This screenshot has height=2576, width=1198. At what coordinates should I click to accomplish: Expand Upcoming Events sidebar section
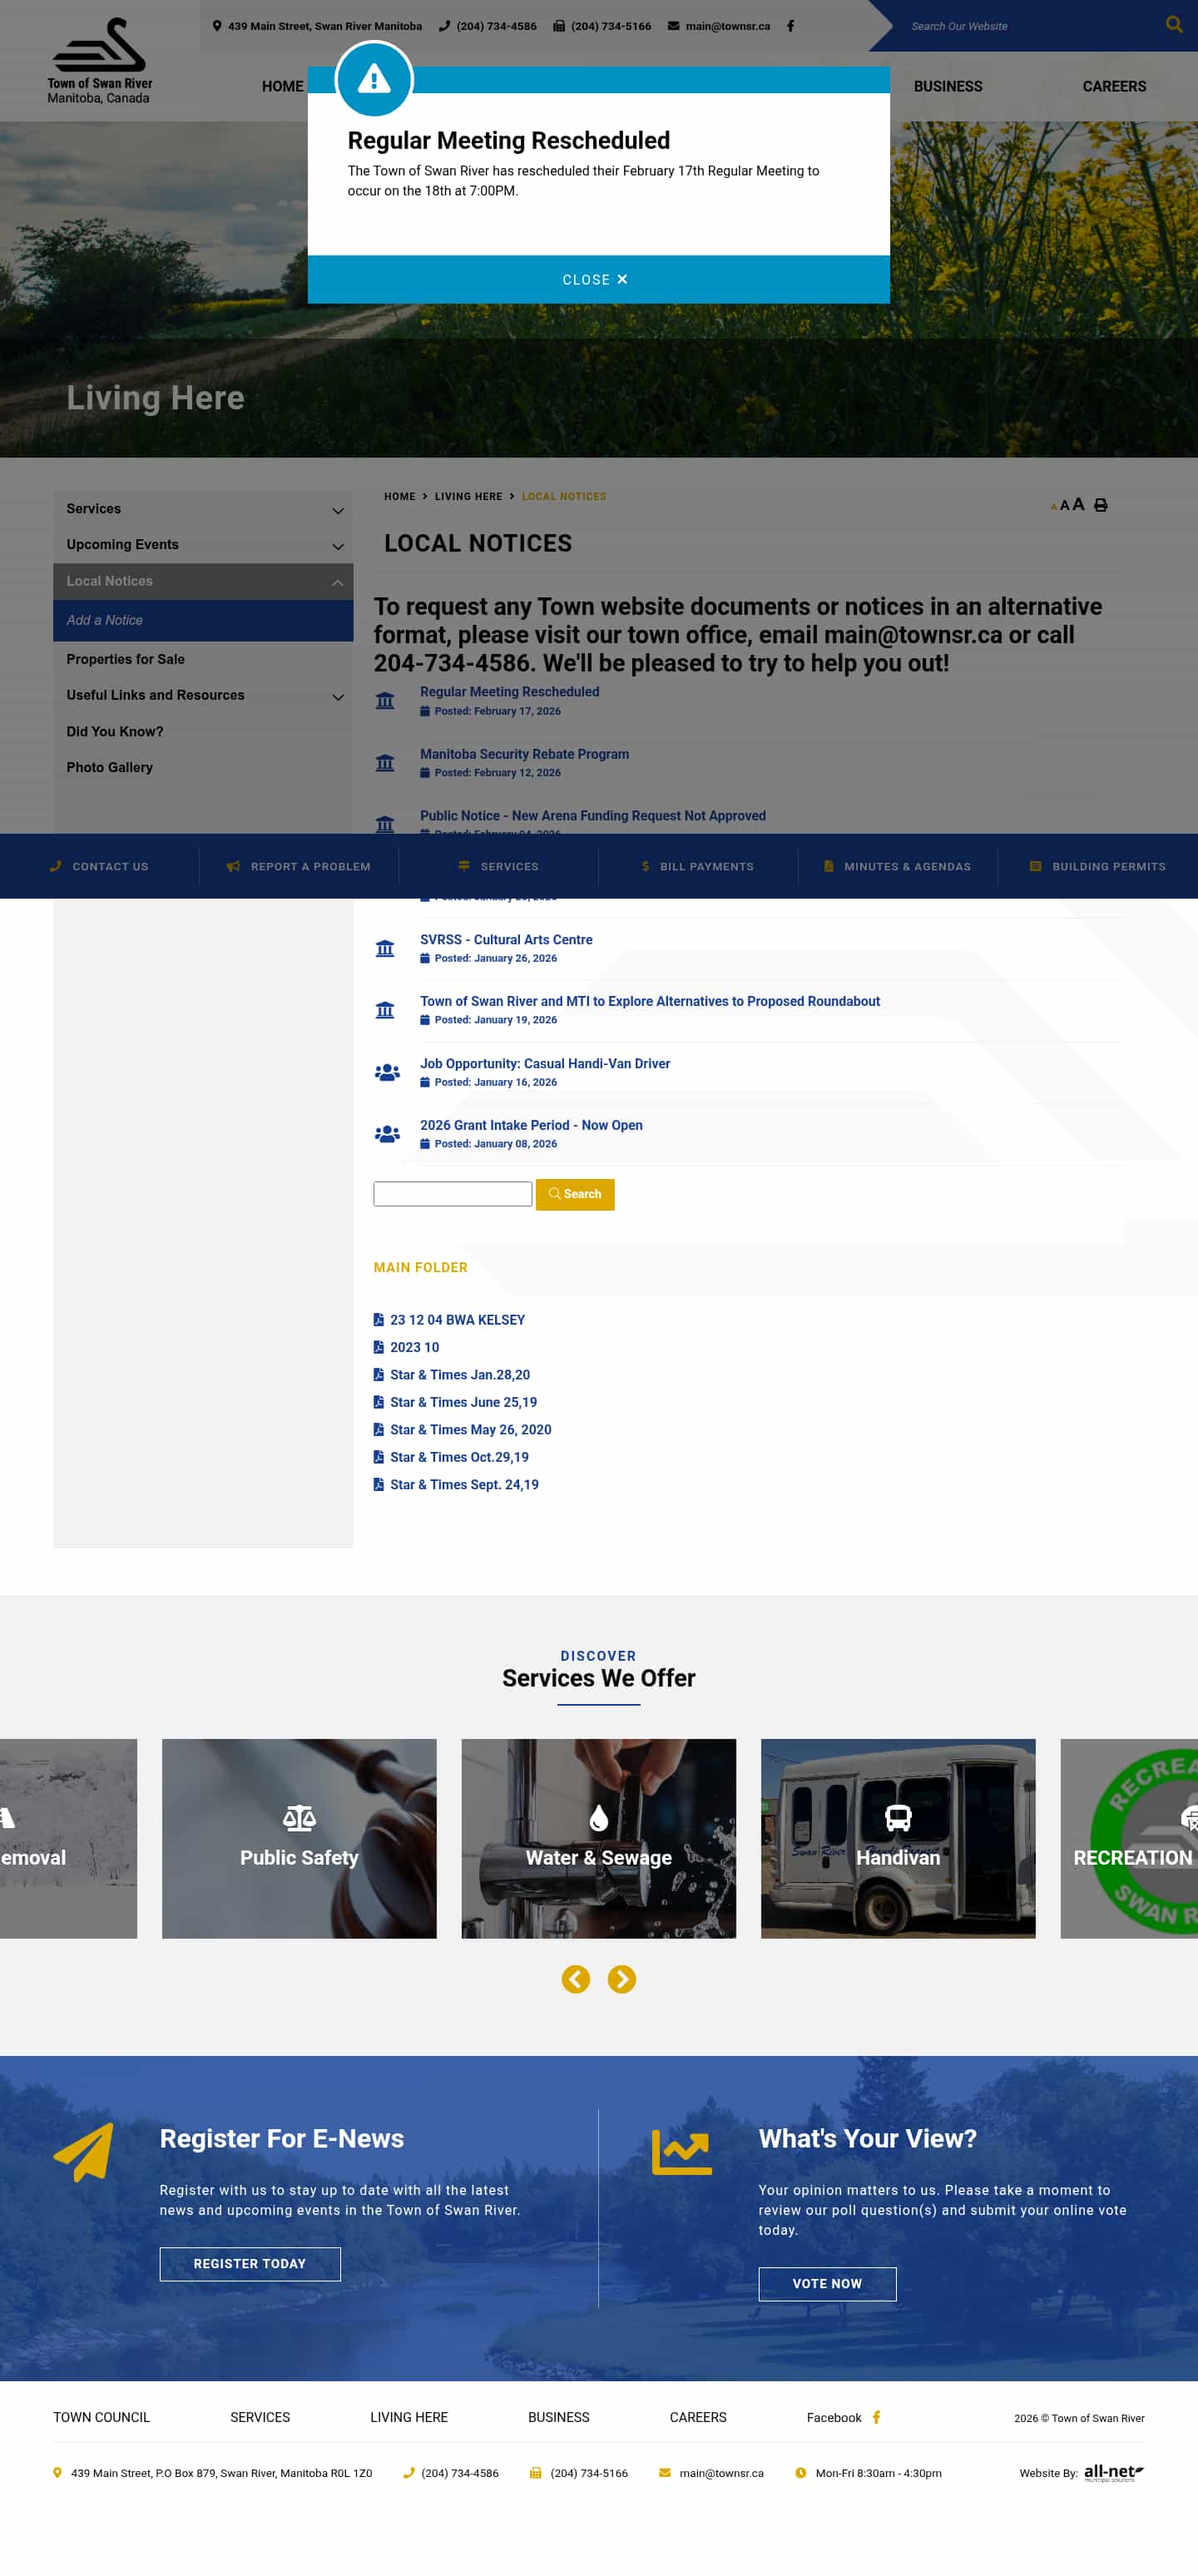tap(338, 546)
